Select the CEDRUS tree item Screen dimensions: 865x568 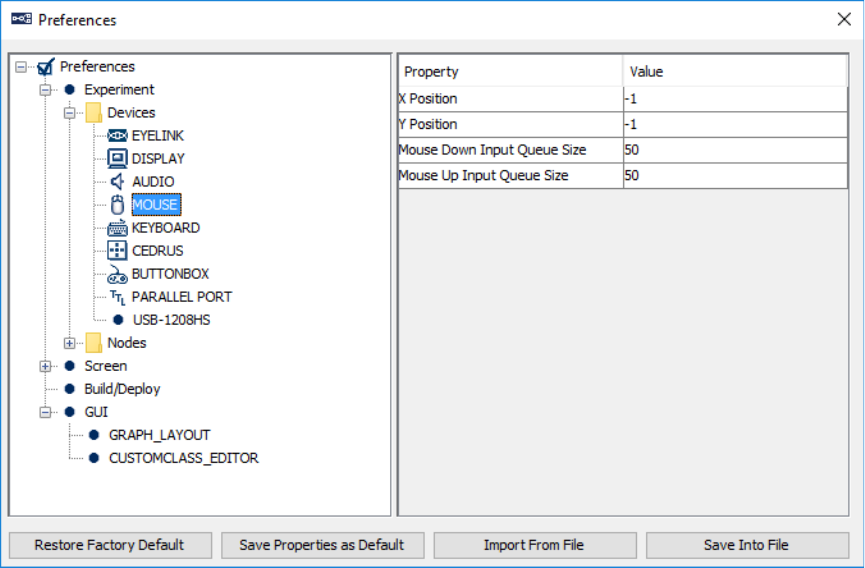157,251
